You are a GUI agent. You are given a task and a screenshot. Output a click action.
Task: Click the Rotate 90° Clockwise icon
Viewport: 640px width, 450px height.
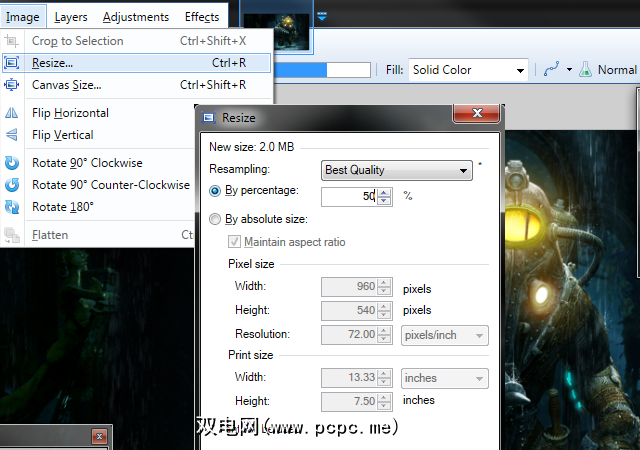click(x=11, y=163)
